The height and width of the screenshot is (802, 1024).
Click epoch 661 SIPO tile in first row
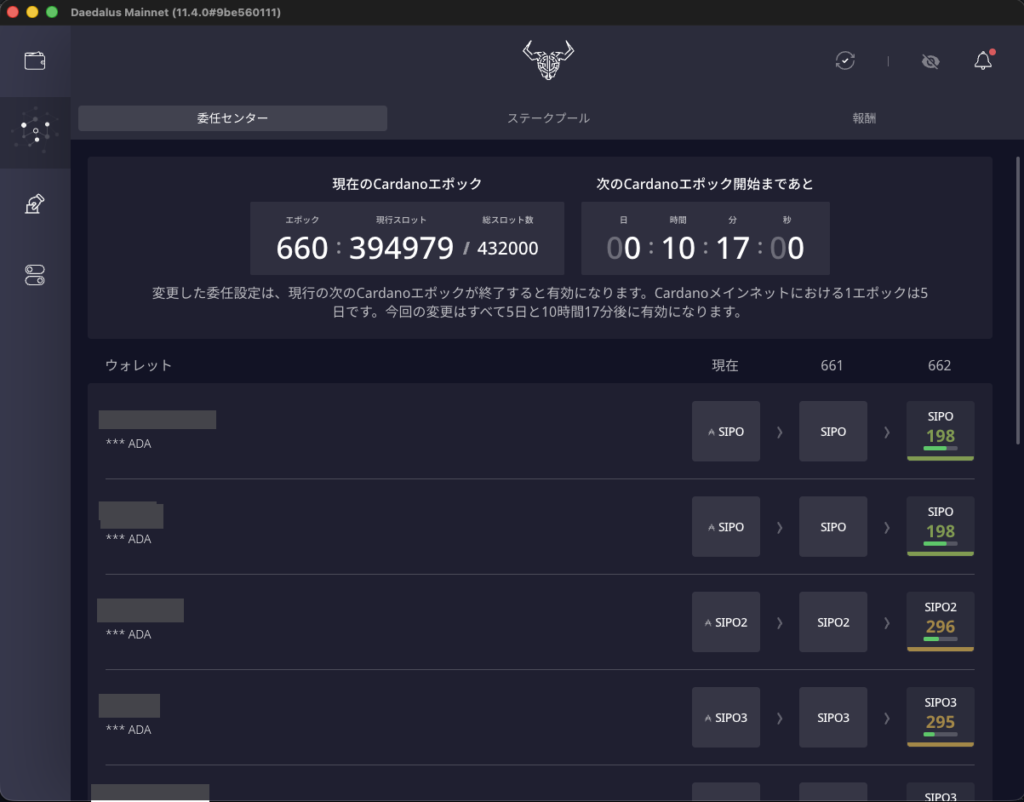[x=833, y=431]
